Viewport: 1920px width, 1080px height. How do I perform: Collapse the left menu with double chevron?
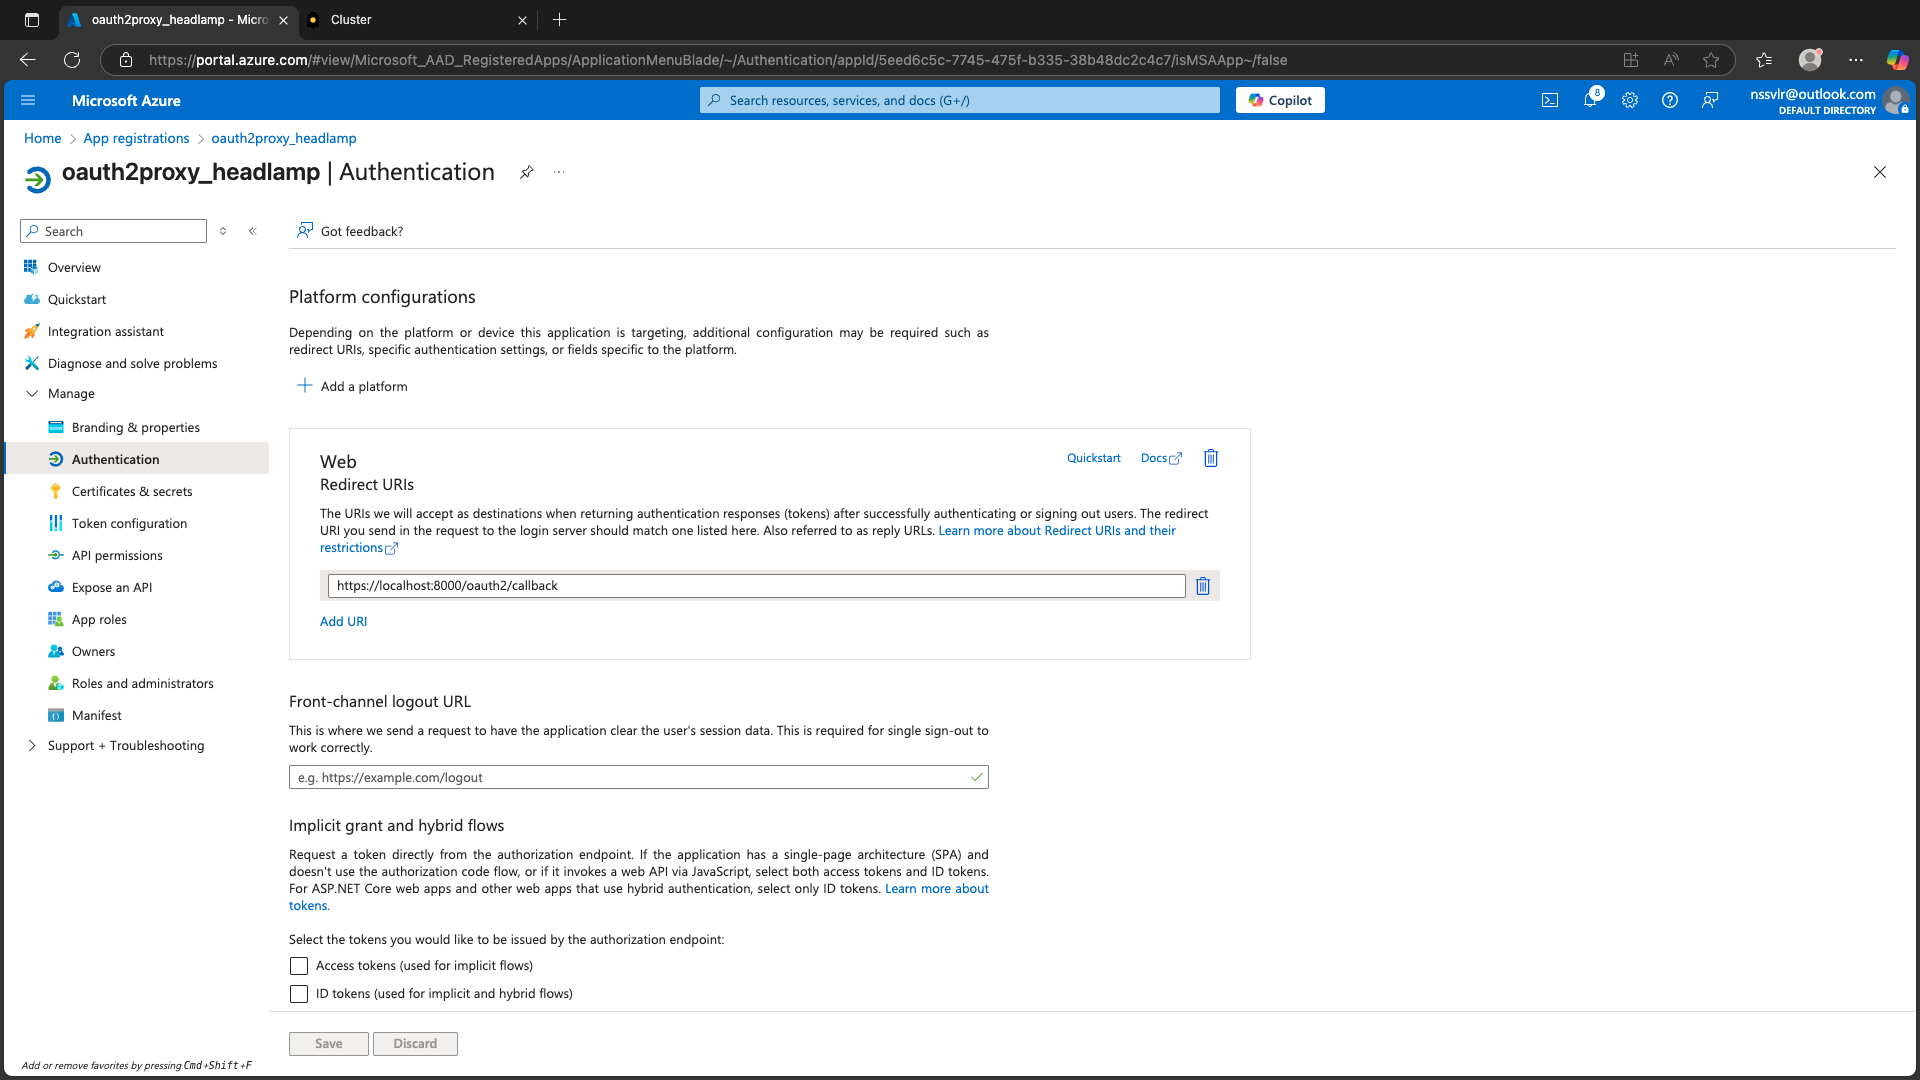(x=252, y=230)
